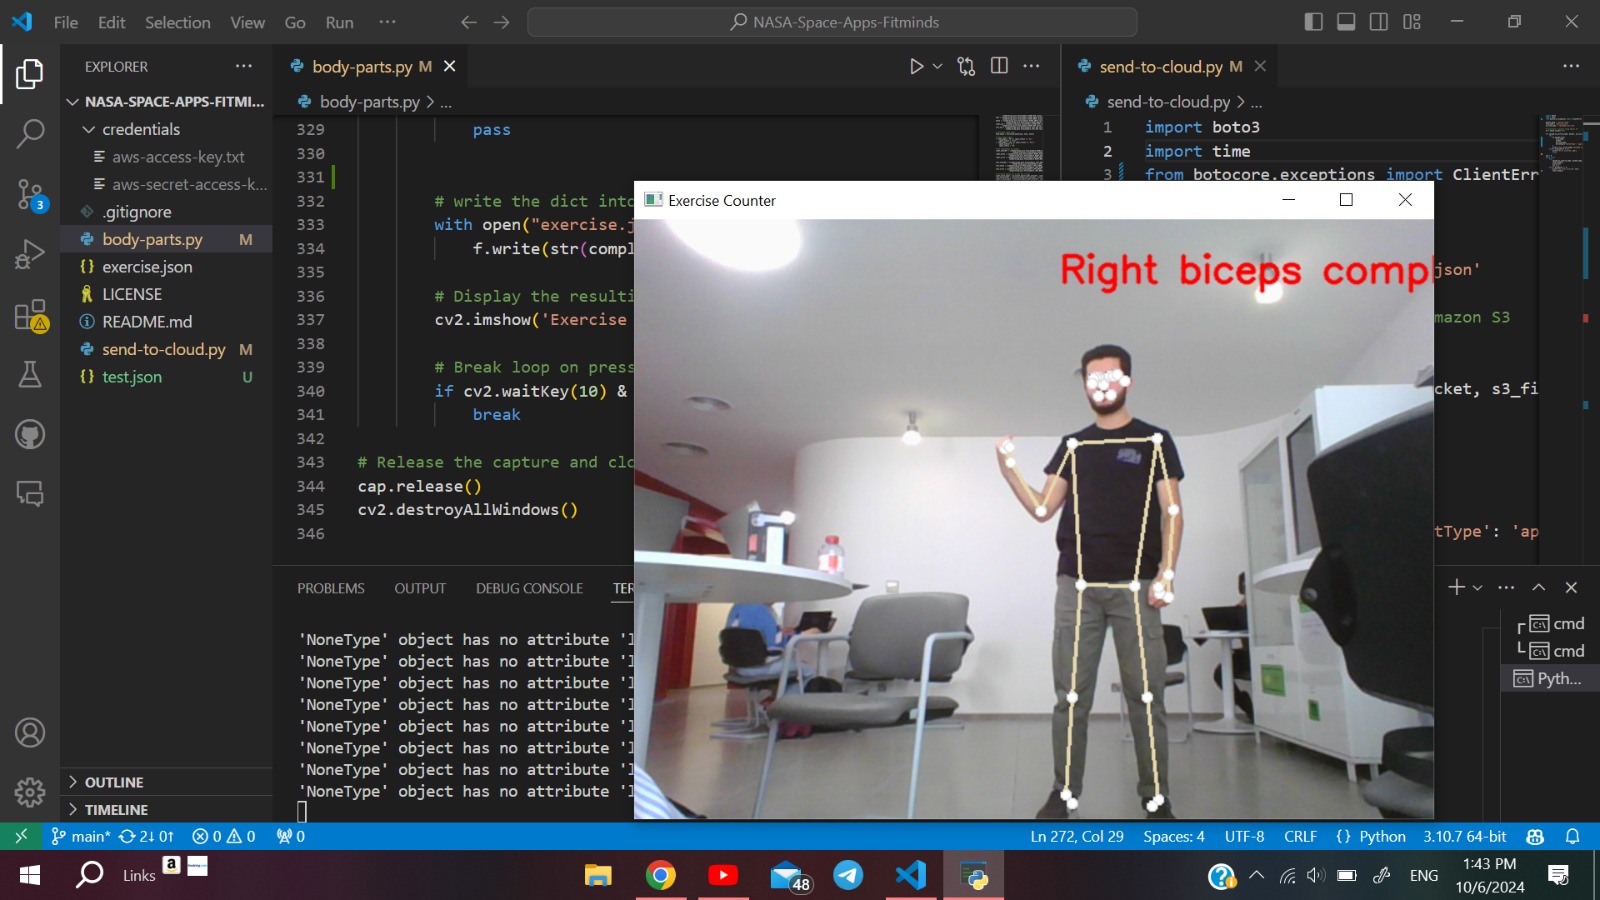This screenshot has height=900, width=1600.
Task: Toggle the primary side bar layout
Action: click(x=1314, y=22)
